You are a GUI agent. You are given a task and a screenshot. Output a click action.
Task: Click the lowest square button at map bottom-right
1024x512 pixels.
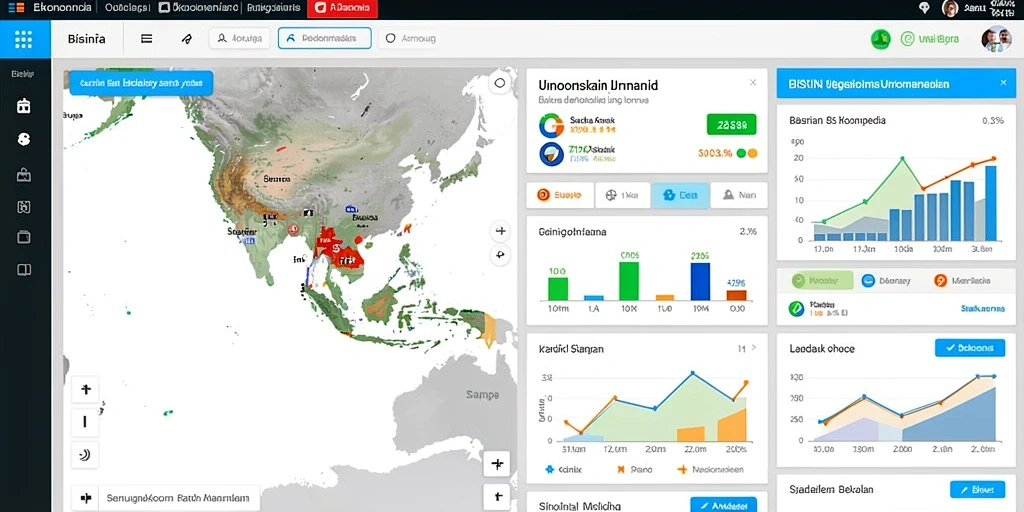[496, 497]
